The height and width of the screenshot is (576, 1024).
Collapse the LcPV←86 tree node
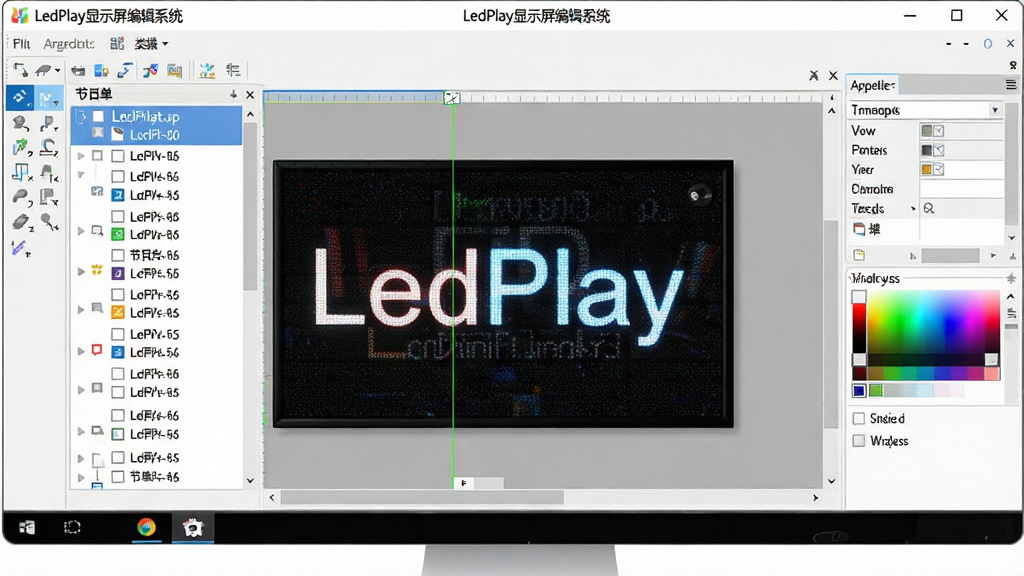pos(81,175)
